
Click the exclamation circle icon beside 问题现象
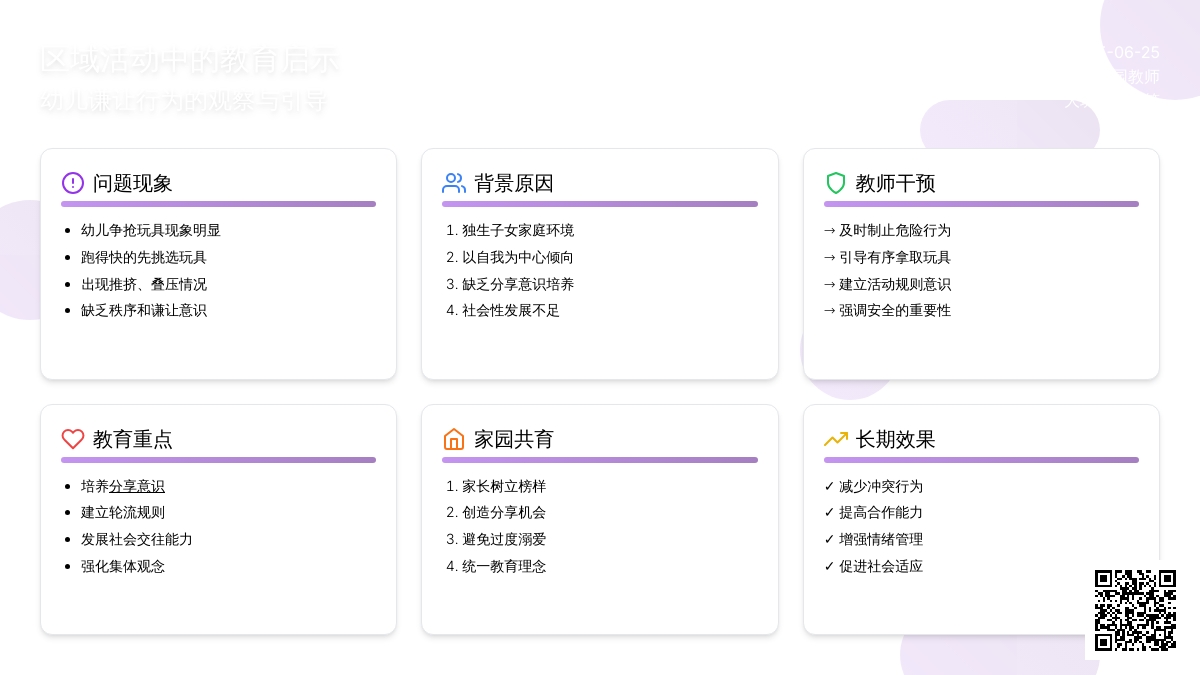coord(73,183)
